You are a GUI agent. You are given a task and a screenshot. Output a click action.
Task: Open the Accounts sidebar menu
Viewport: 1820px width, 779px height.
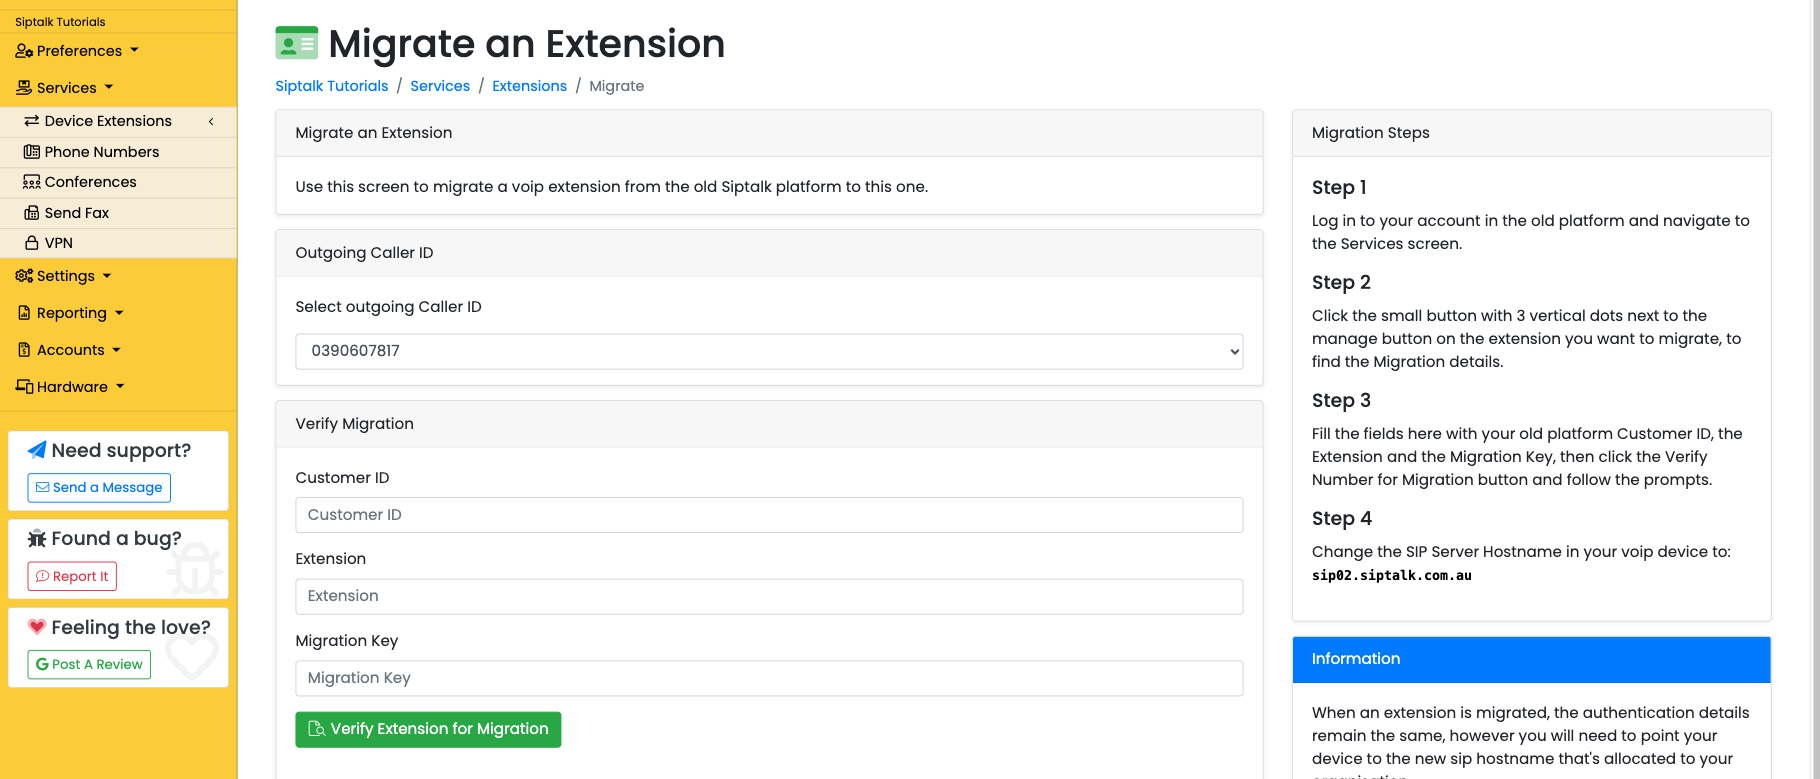pos(69,350)
